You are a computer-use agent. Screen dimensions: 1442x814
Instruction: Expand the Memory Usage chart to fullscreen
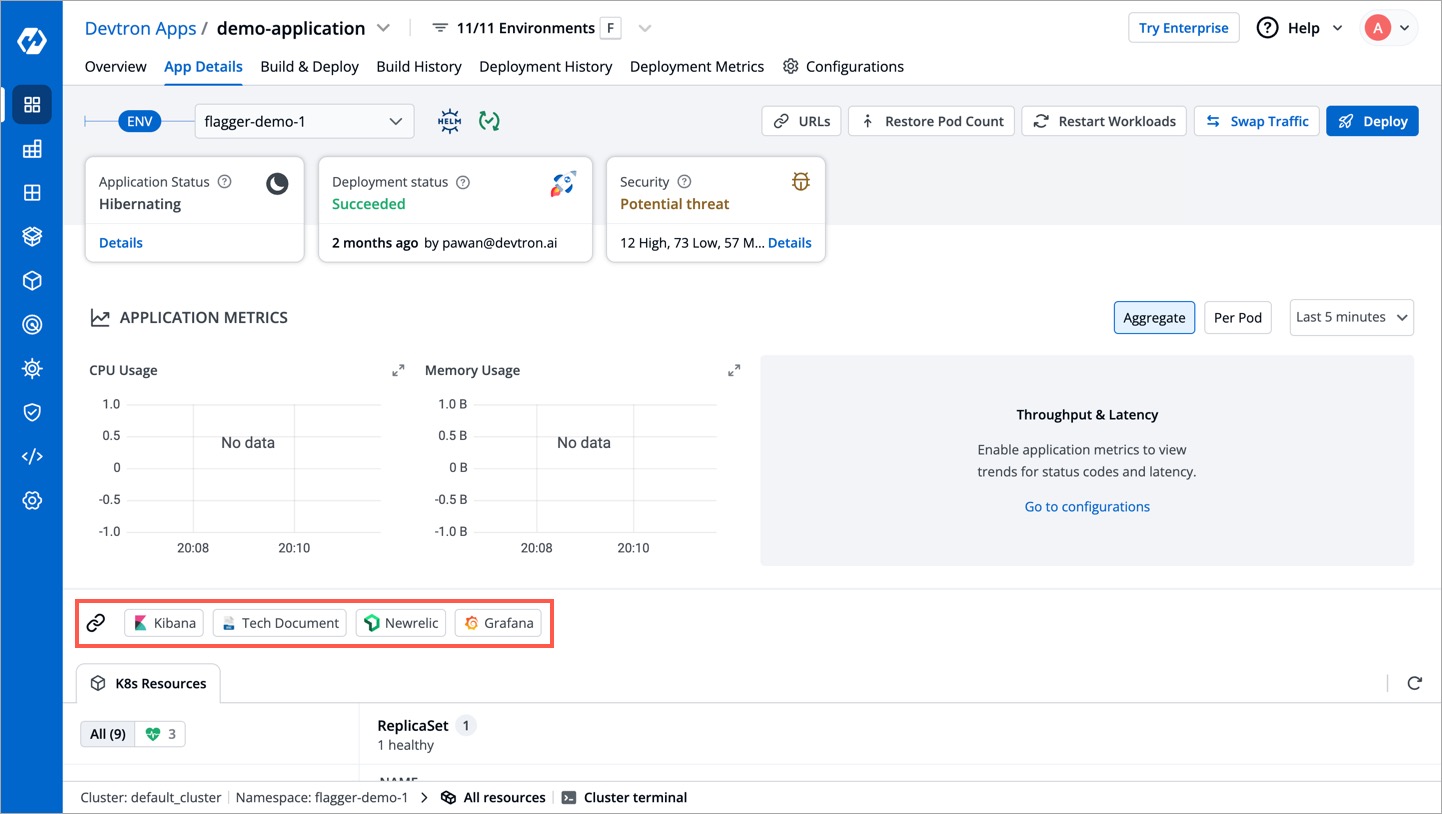[734, 370]
